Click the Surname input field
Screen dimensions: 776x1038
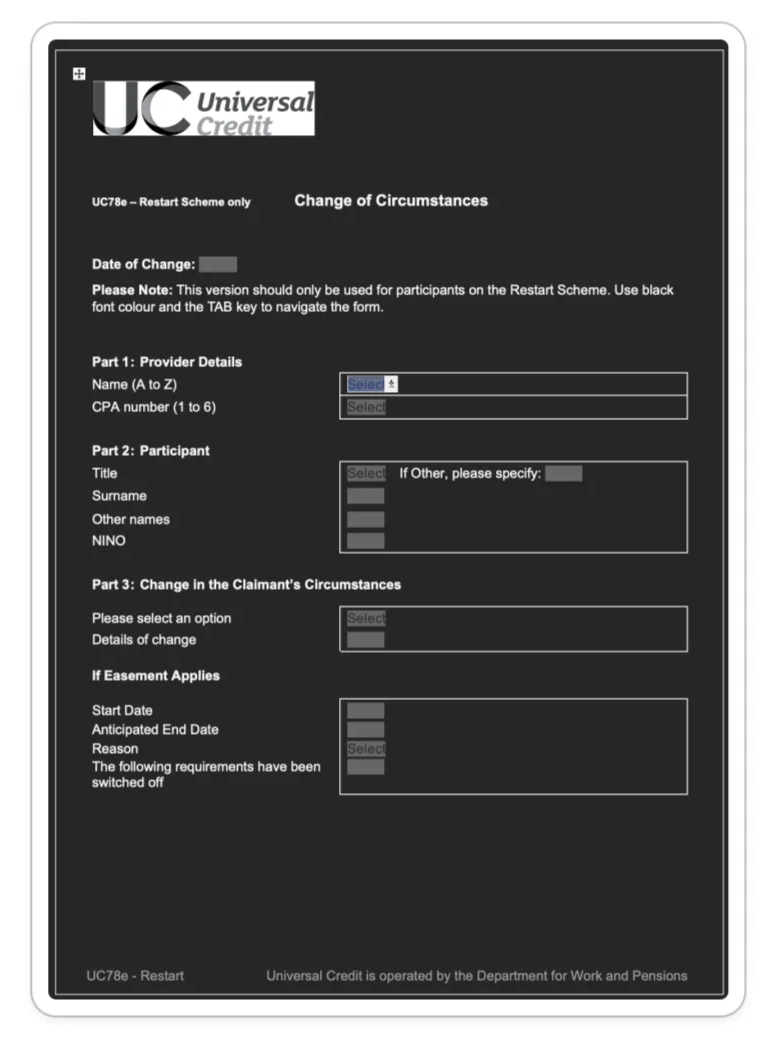point(365,496)
